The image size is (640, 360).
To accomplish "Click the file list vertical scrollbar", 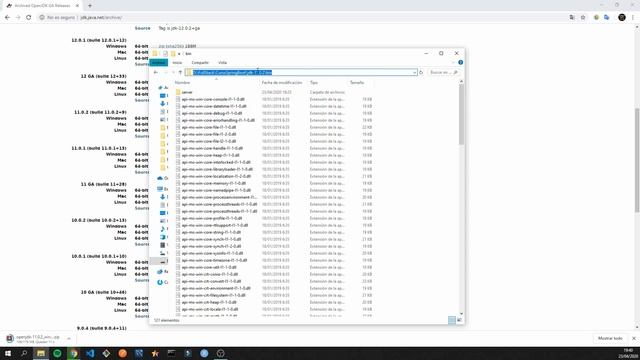I will pos(461,114).
